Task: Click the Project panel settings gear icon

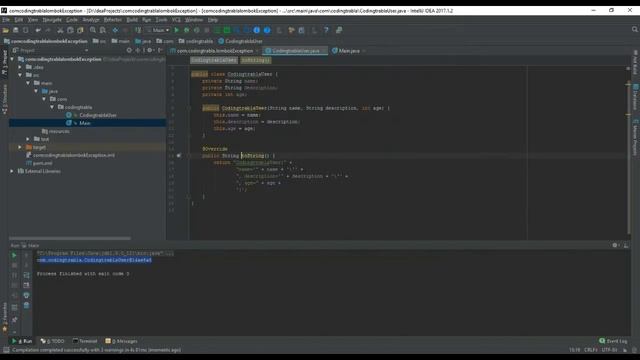Action: coord(150,50)
